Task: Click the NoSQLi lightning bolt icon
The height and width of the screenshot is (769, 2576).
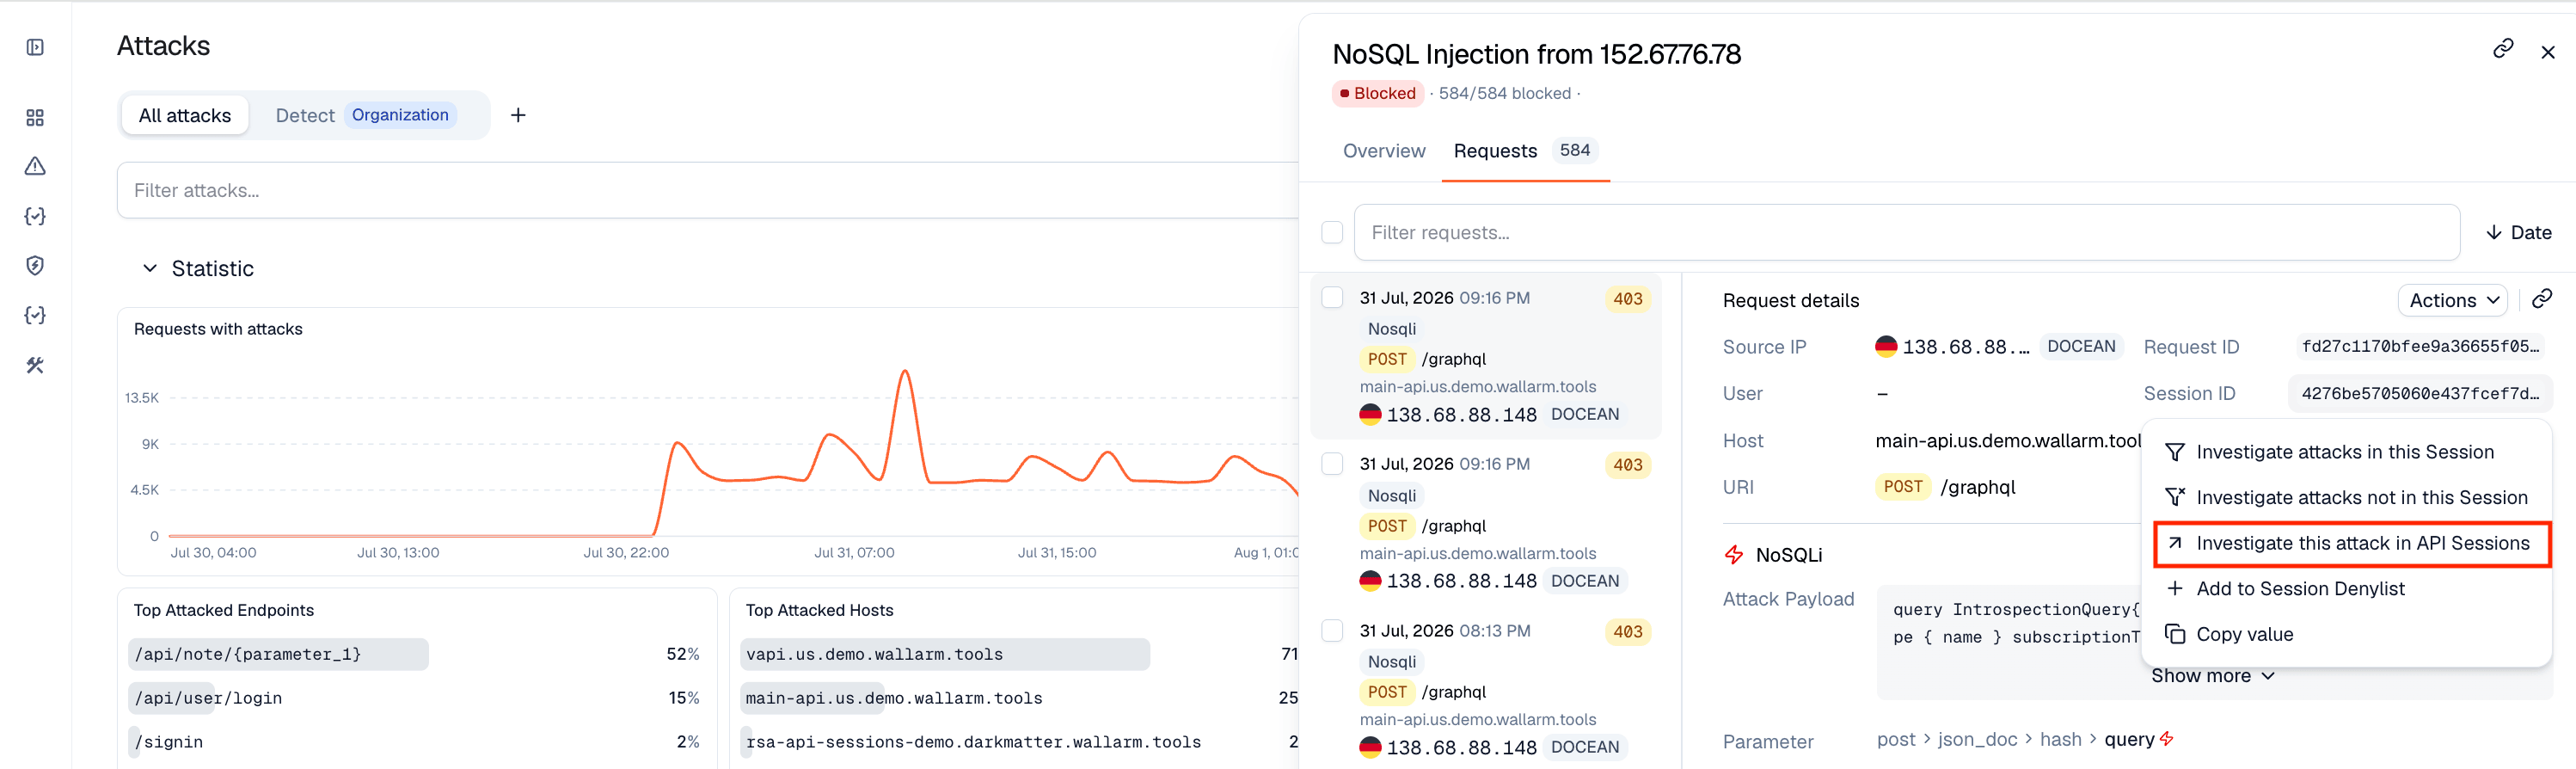Action: pyautogui.click(x=1734, y=554)
